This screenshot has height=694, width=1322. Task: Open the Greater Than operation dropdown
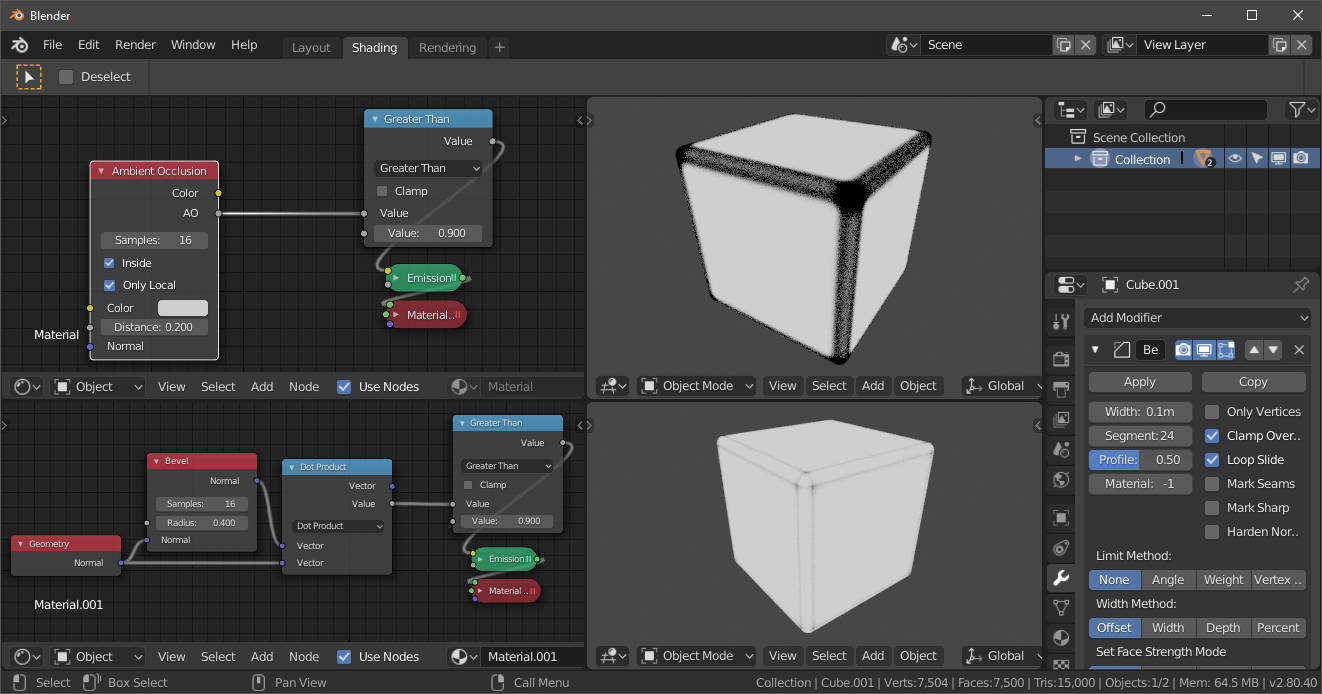(x=427, y=168)
